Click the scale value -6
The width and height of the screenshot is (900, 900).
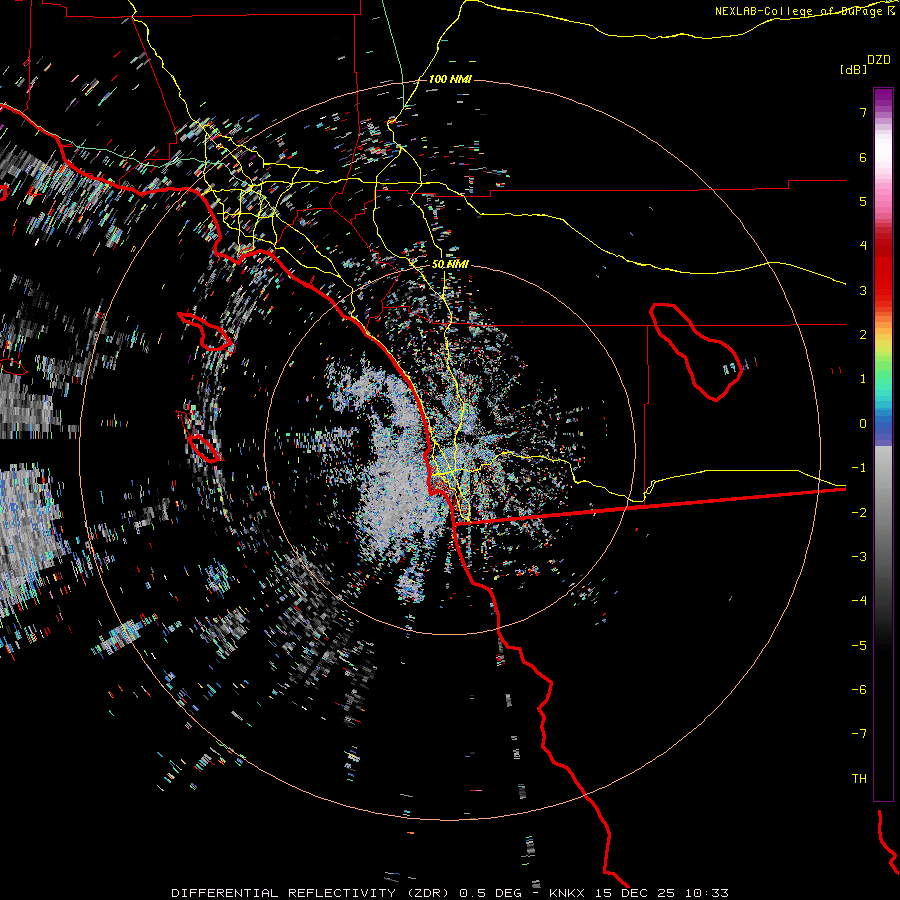pyautogui.click(x=859, y=690)
